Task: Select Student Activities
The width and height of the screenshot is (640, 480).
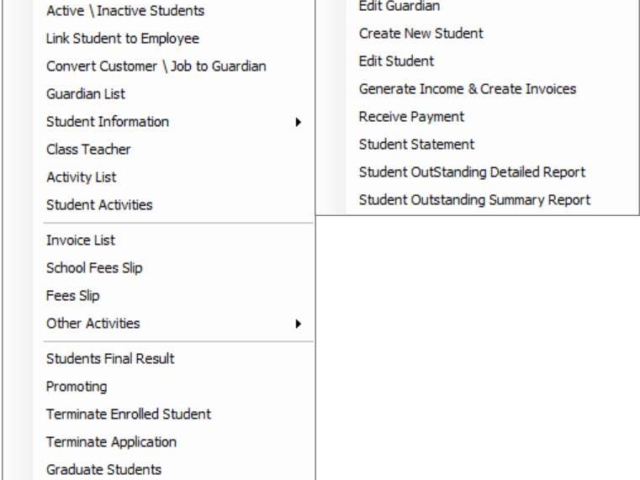Action: (99, 205)
